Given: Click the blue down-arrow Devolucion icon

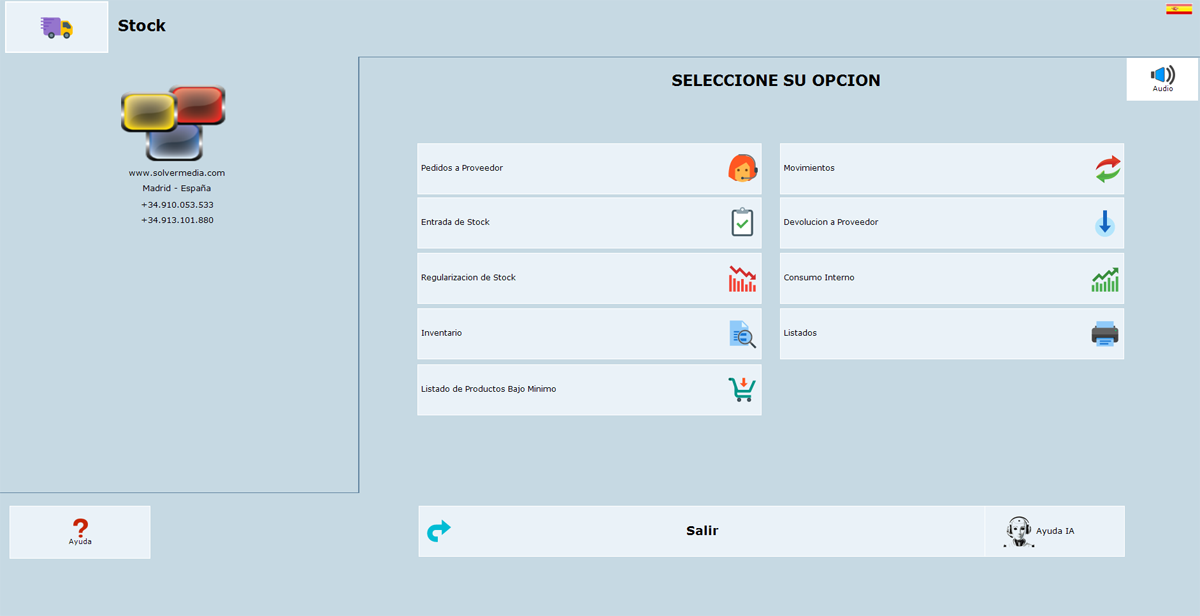Looking at the screenshot, I should 1105,222.
